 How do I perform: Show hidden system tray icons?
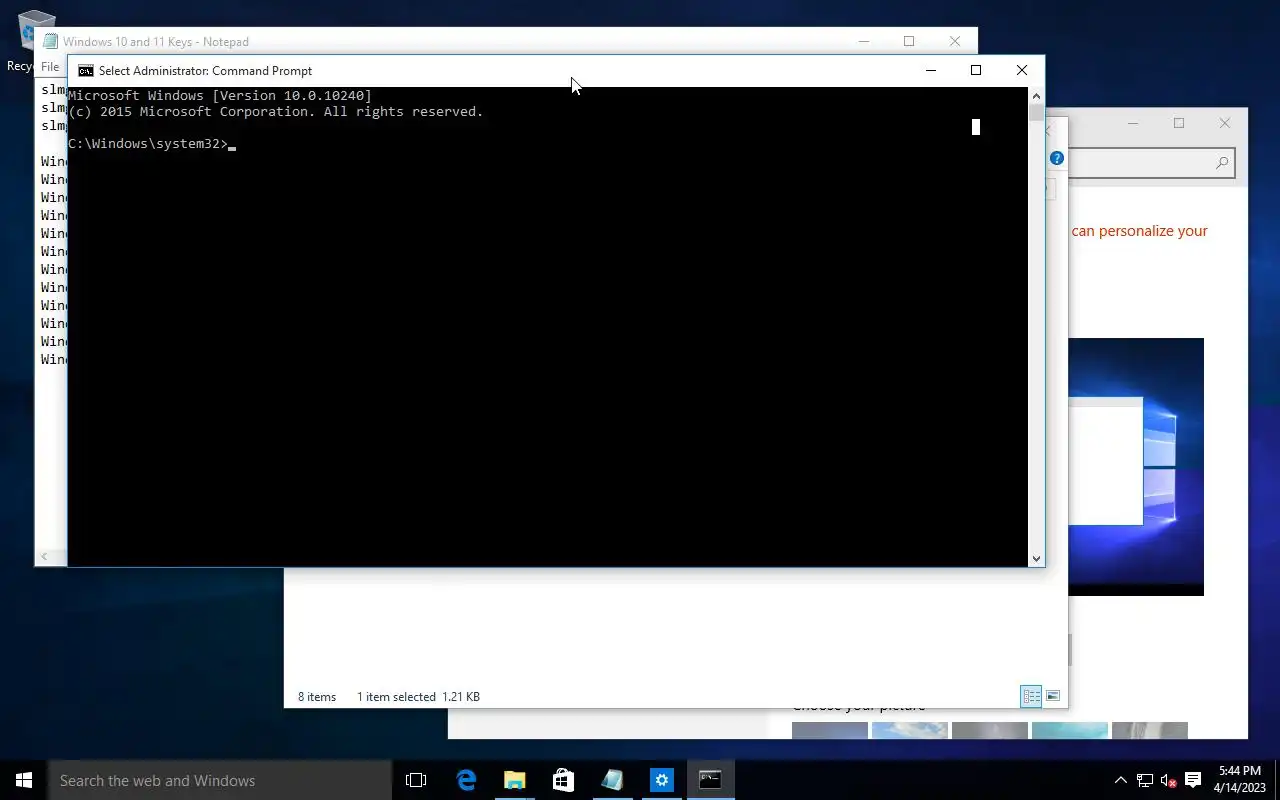pos(1120,780)
